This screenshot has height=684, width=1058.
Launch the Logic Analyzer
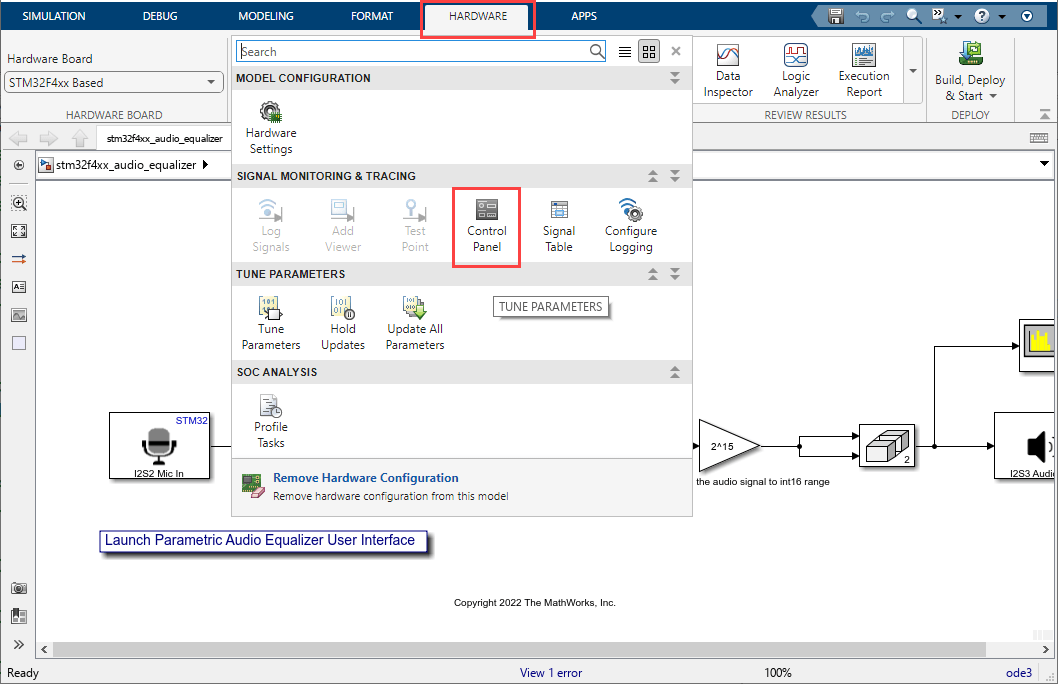point(796,70)
